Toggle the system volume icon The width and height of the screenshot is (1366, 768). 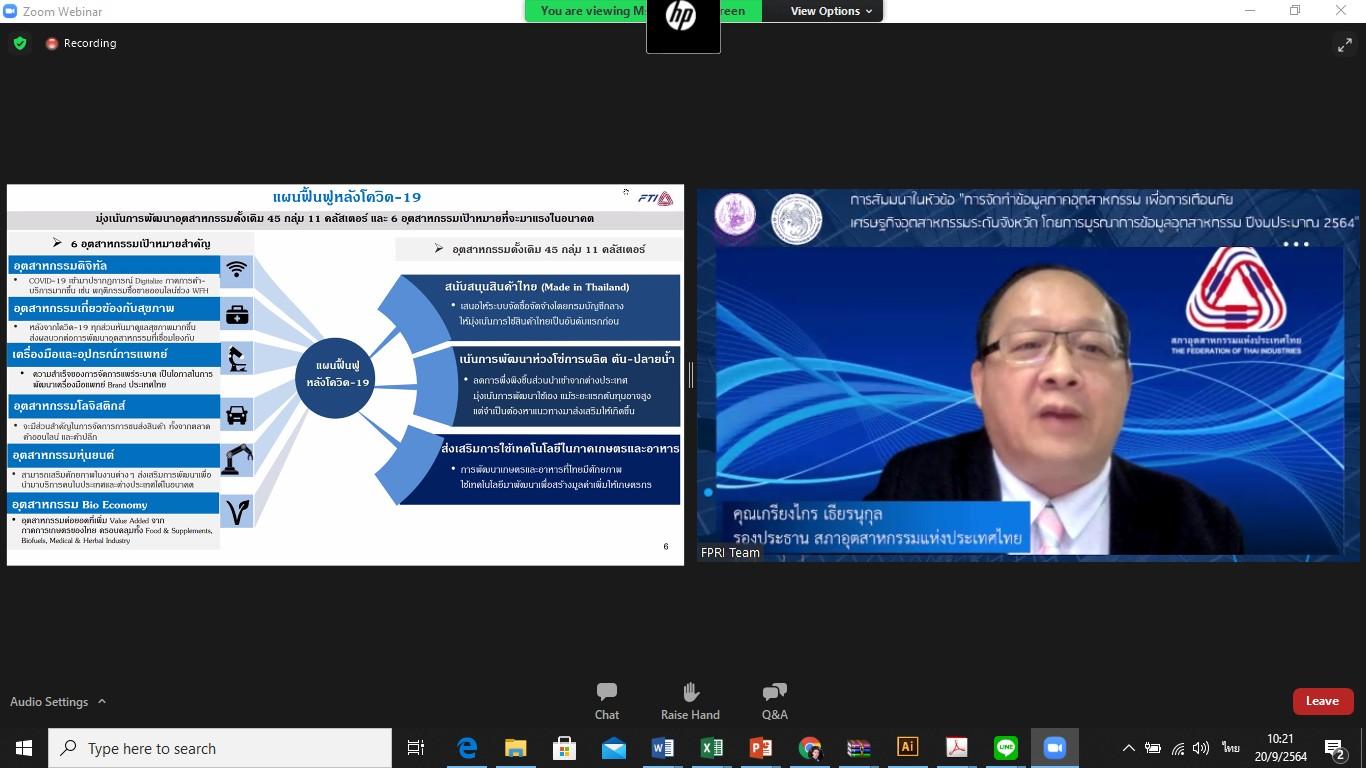tap(1201, 748)
